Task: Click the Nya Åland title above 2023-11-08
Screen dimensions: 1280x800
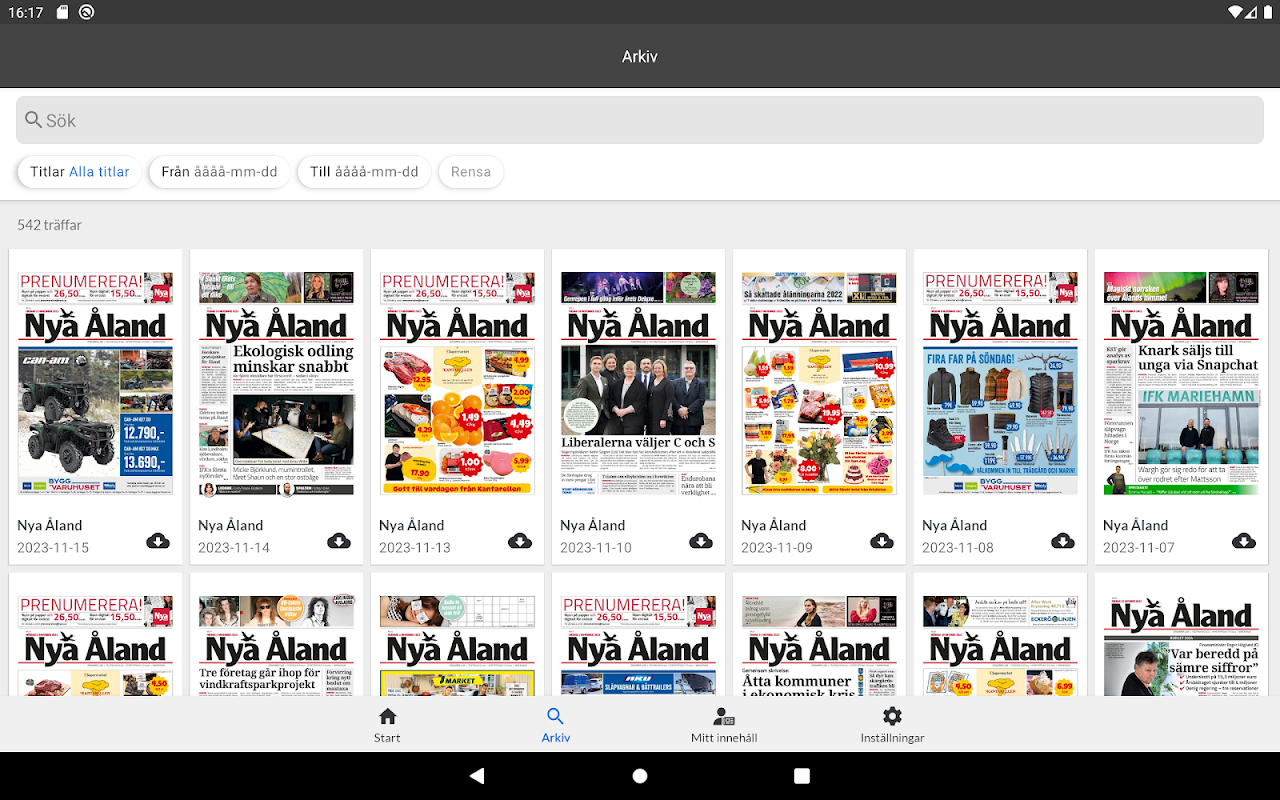Action: click(955, 525)
